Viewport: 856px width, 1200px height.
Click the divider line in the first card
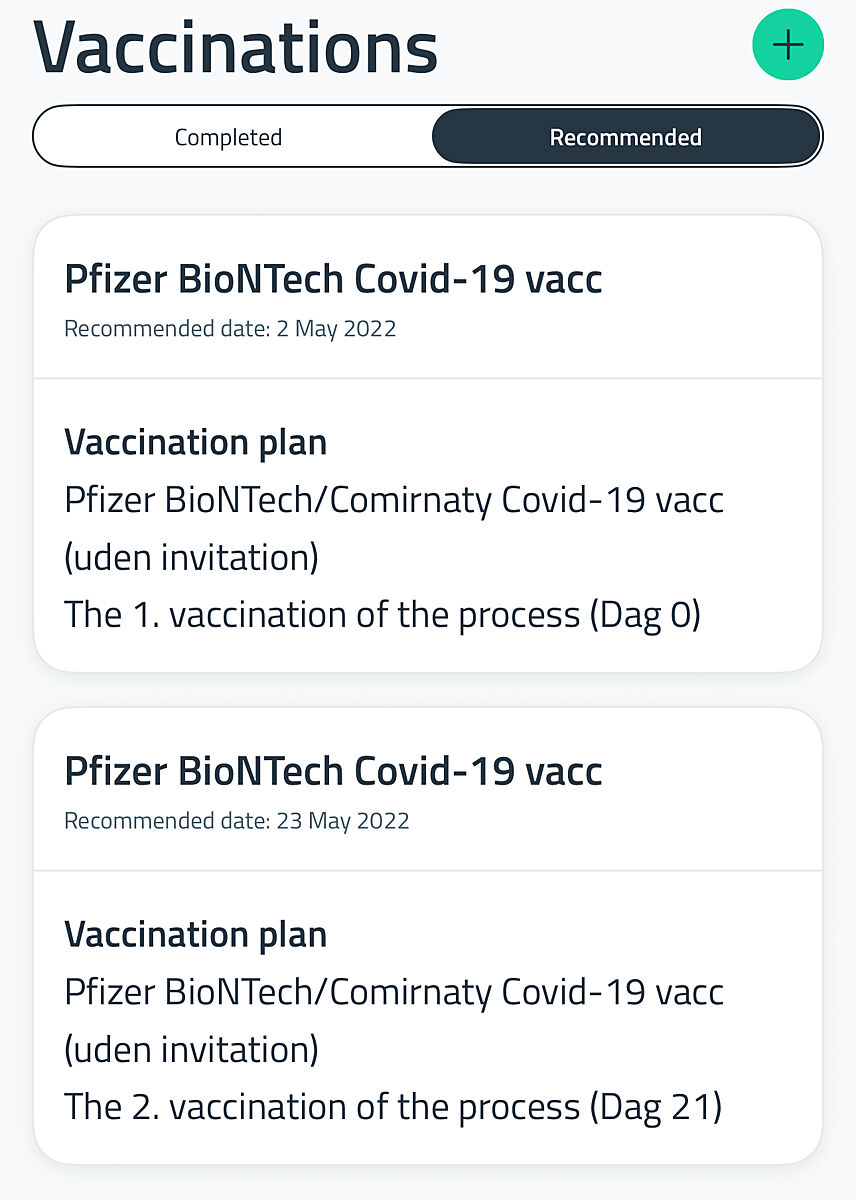(428, 379)
